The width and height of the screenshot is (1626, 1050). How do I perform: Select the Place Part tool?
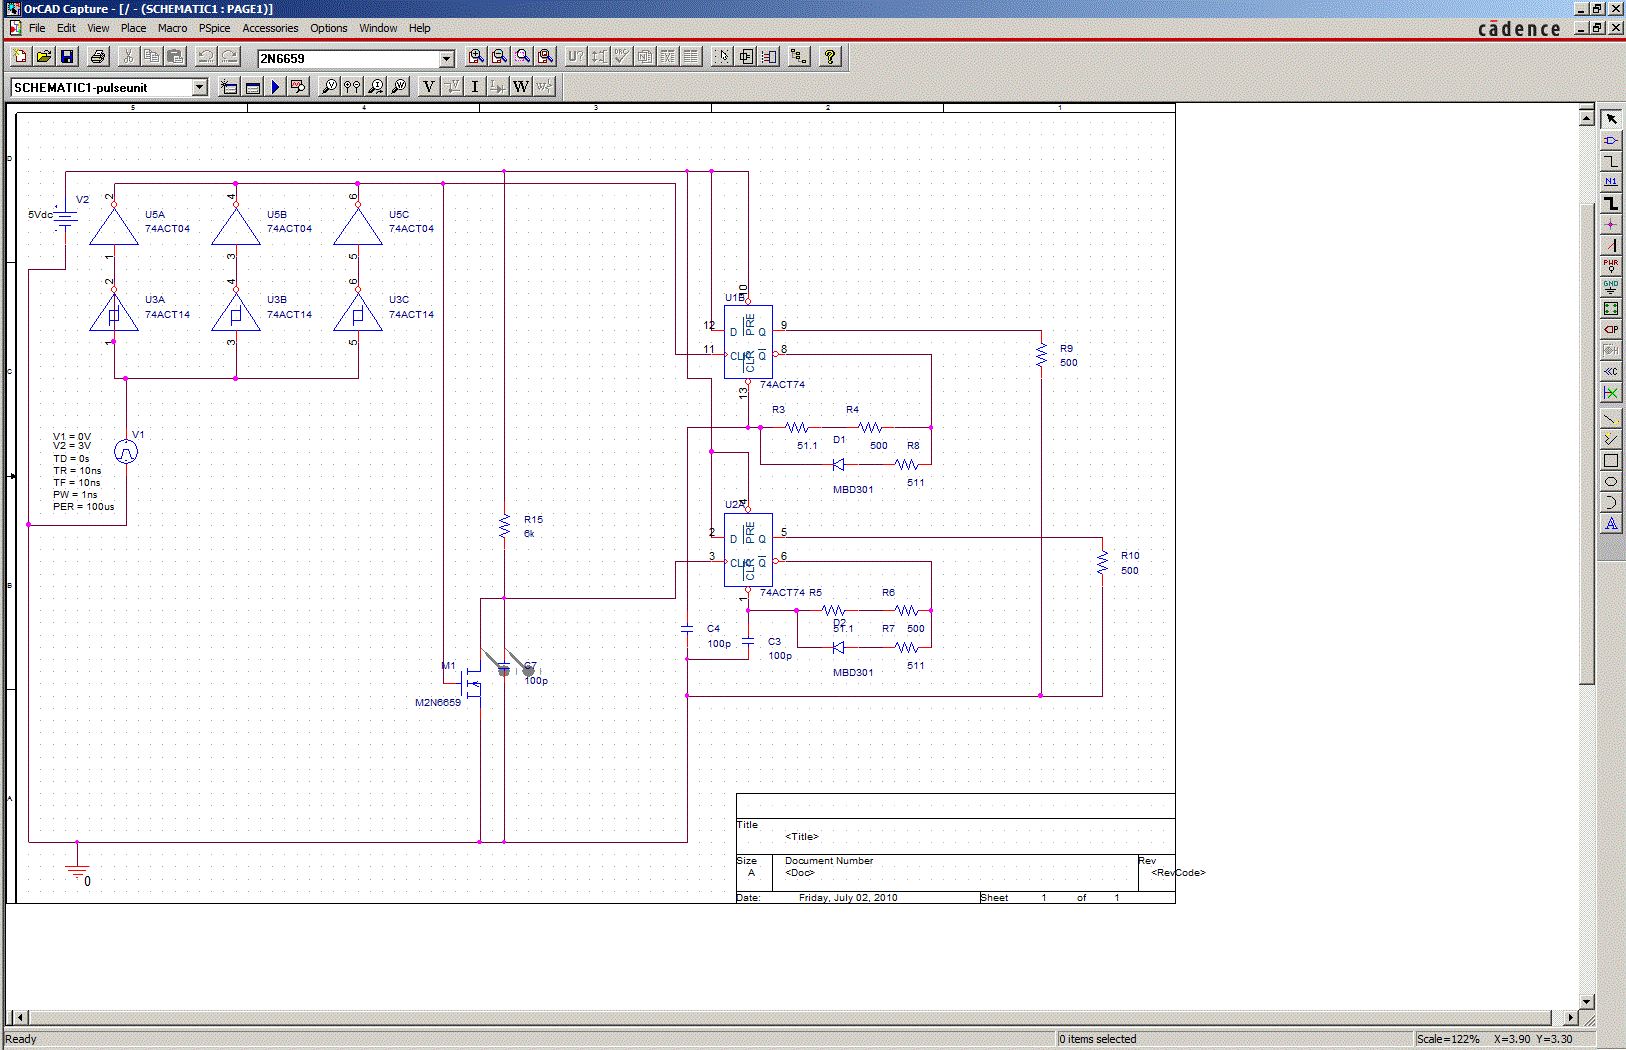click(x=1610, y=140)
